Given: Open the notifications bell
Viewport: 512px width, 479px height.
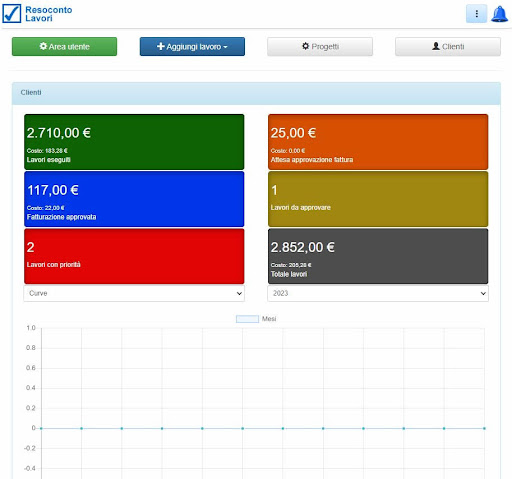Looking at the screenshot, I should tap(499, 14).
